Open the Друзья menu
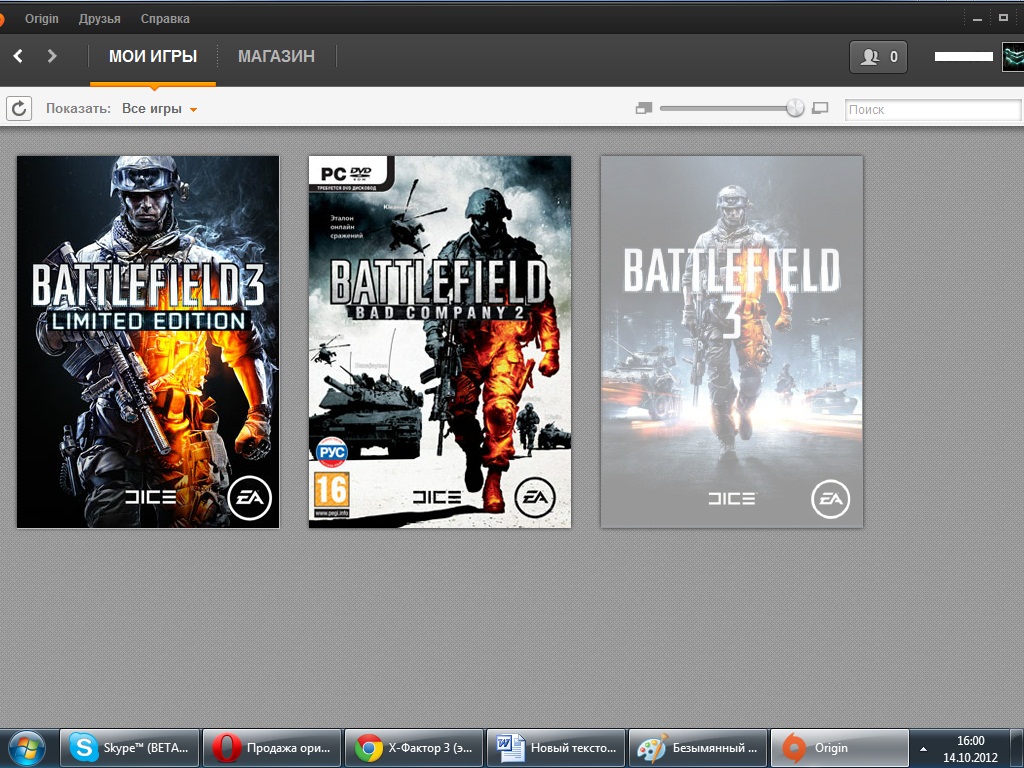This screenshot has height=768, width=1024. point(99,18)
